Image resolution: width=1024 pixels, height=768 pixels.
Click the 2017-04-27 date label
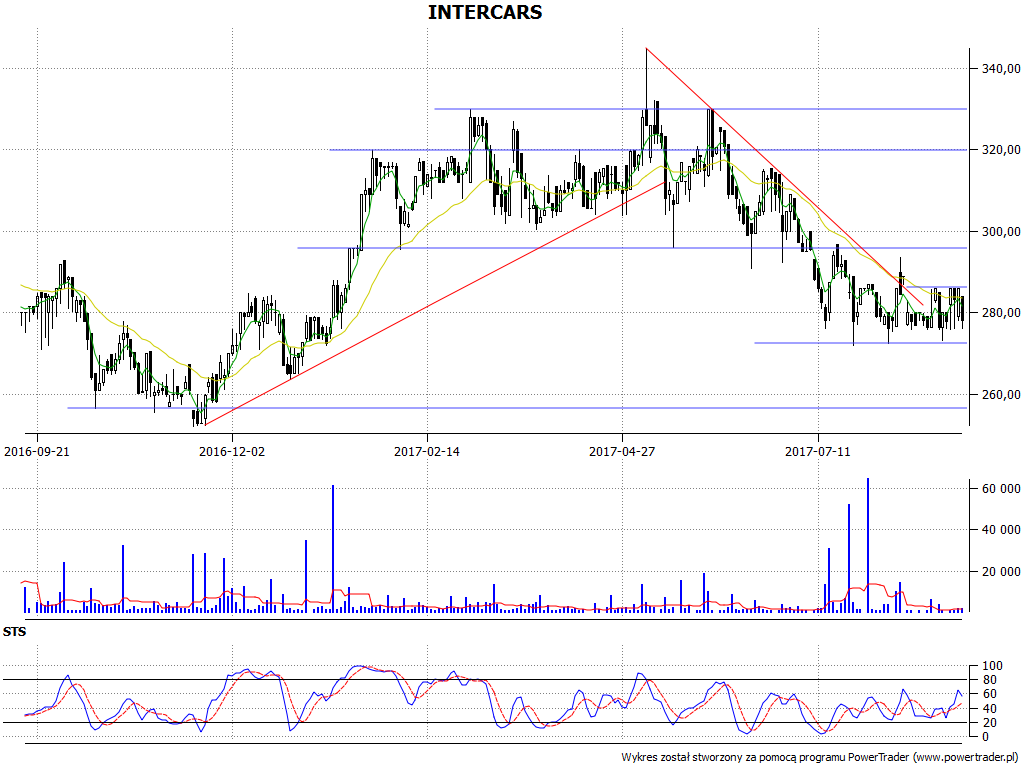(622, 452)
